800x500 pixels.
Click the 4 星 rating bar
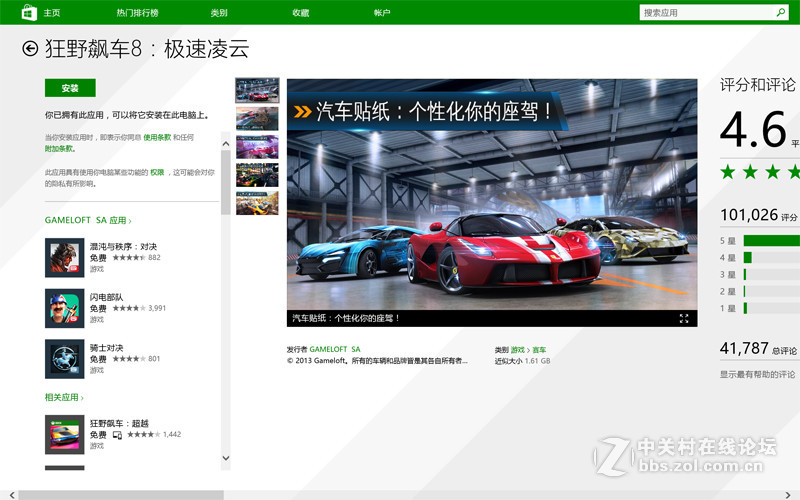coord(771,258)
